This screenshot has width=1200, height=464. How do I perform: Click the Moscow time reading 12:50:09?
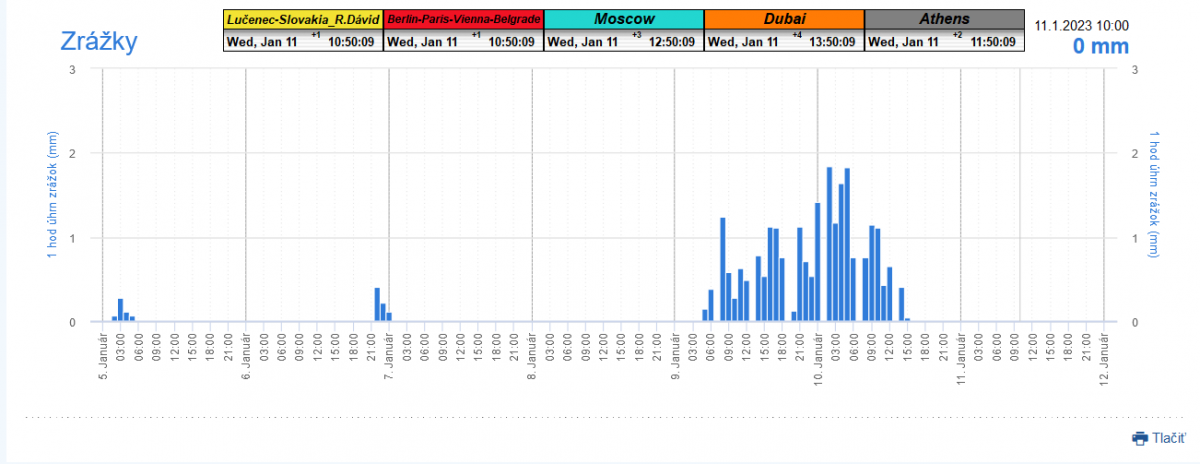[x=671, y=42]
